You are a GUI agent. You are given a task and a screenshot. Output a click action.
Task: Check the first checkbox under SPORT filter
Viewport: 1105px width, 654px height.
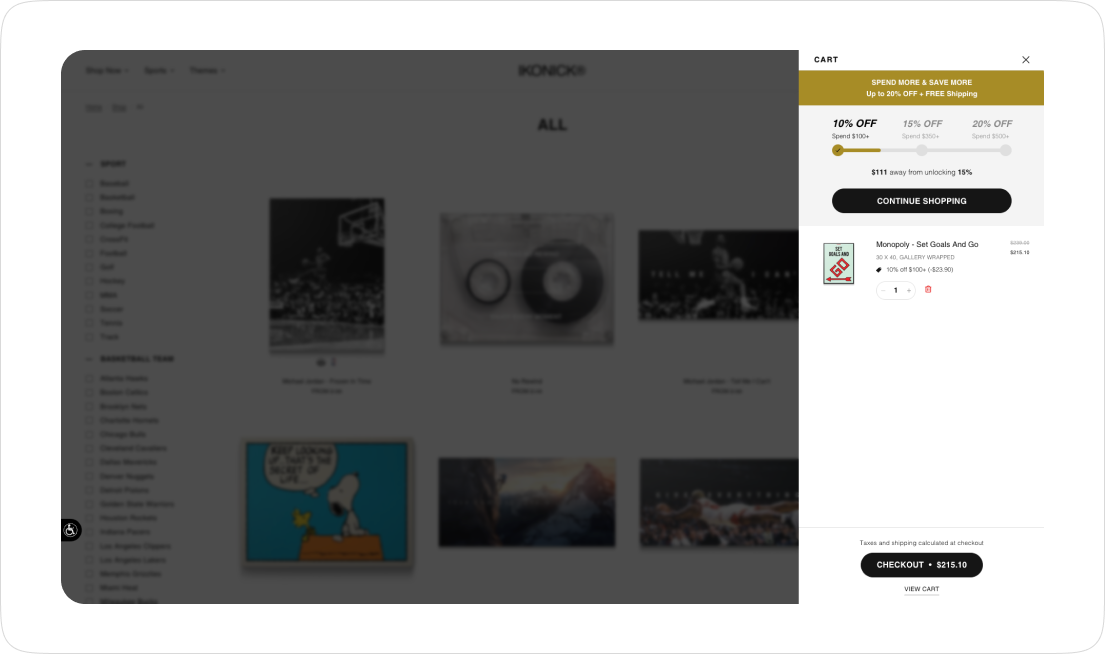[89, 183]
